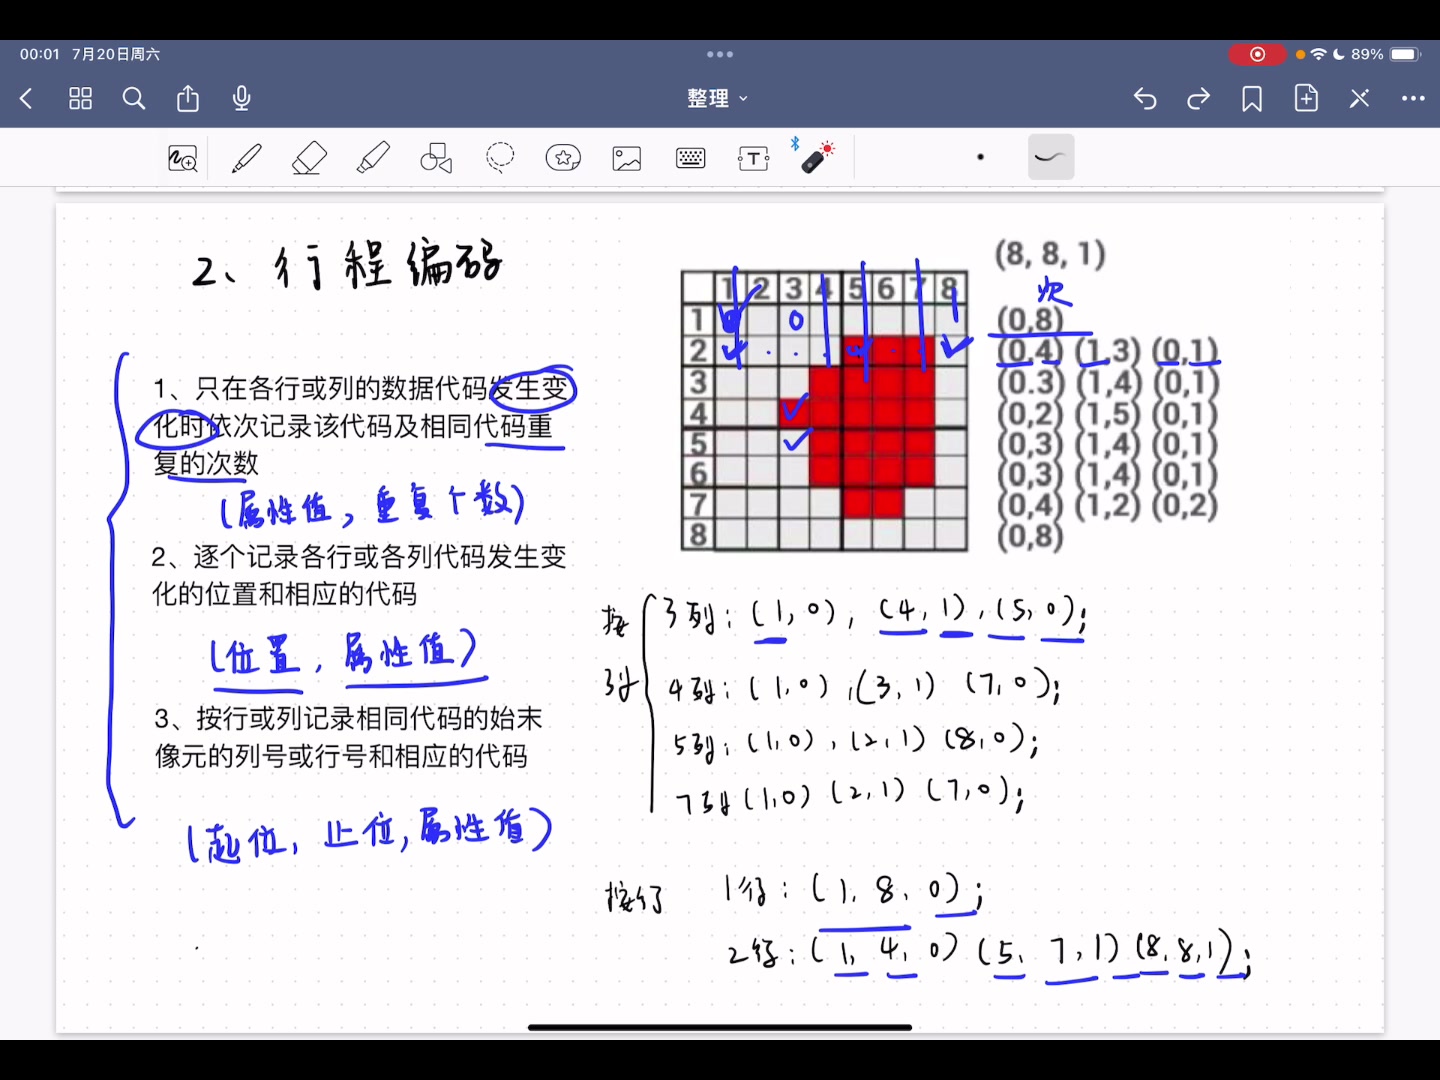Activate the Bluetooth laser pointer tool
The image size is (1440, 1080).
pyautogui.click(x=815, y=157)
